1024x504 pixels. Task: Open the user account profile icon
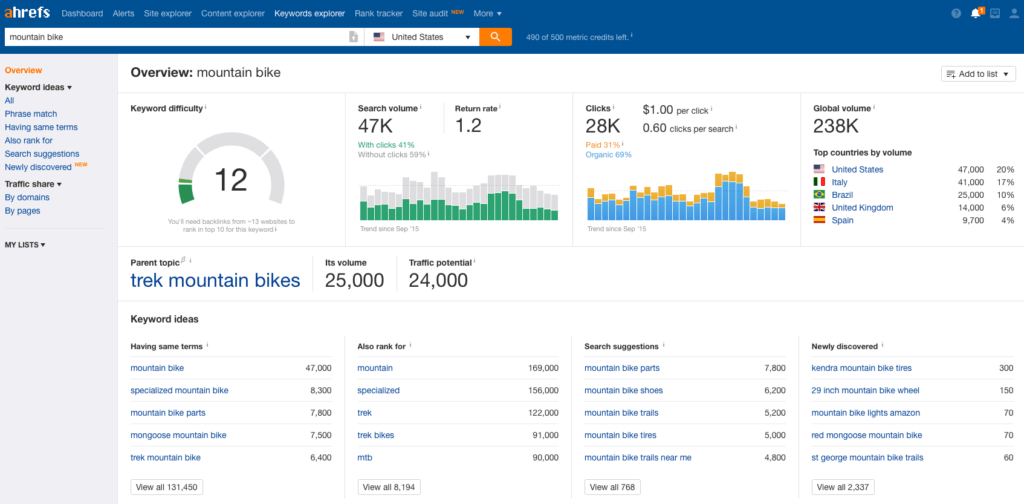click(1014, 13)
